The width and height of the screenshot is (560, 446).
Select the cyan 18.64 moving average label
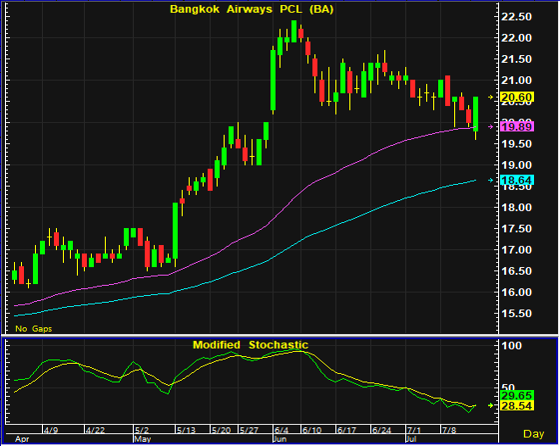(517, 180)
